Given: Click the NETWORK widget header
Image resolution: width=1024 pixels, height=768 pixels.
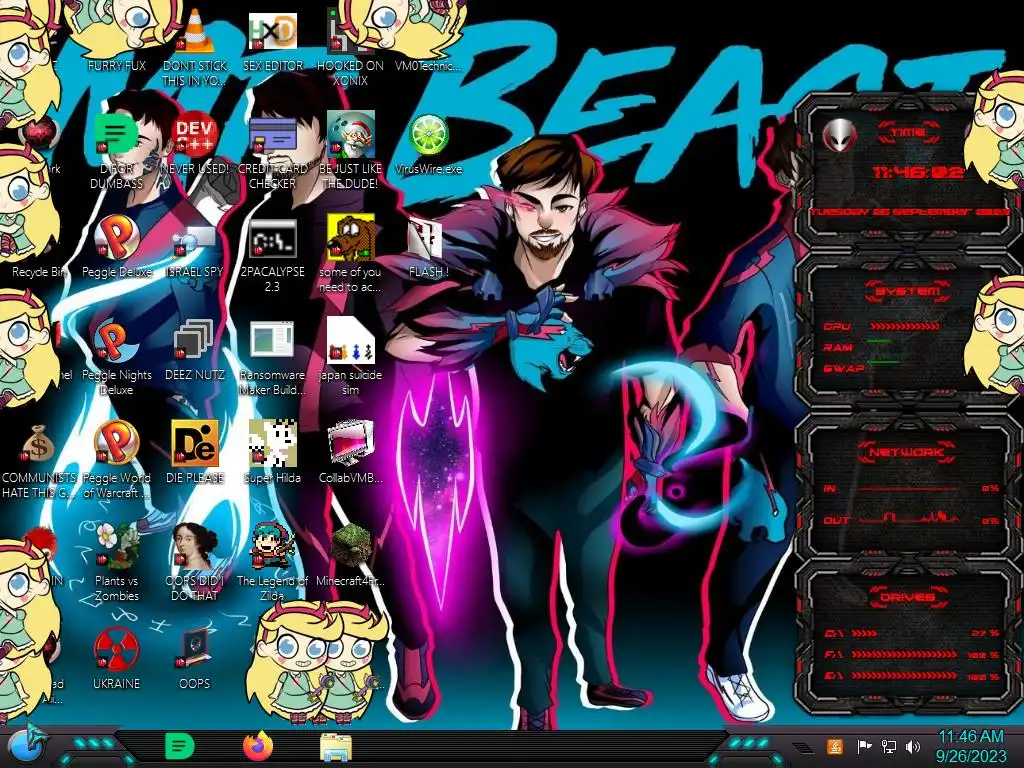Looking at the screenshot, I should (x=908, y=451).
